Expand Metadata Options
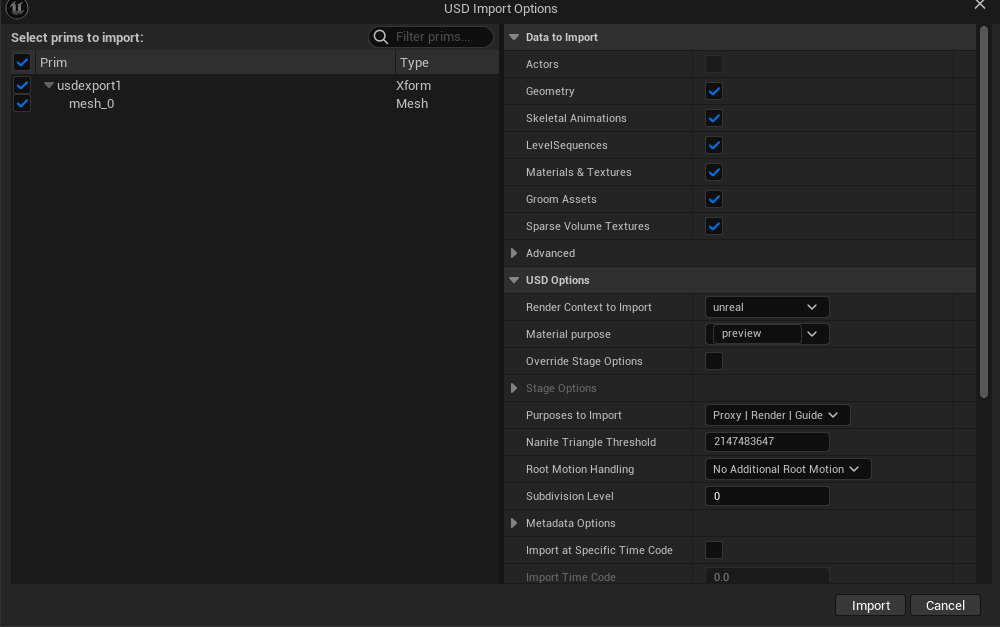 pos(514,523)
